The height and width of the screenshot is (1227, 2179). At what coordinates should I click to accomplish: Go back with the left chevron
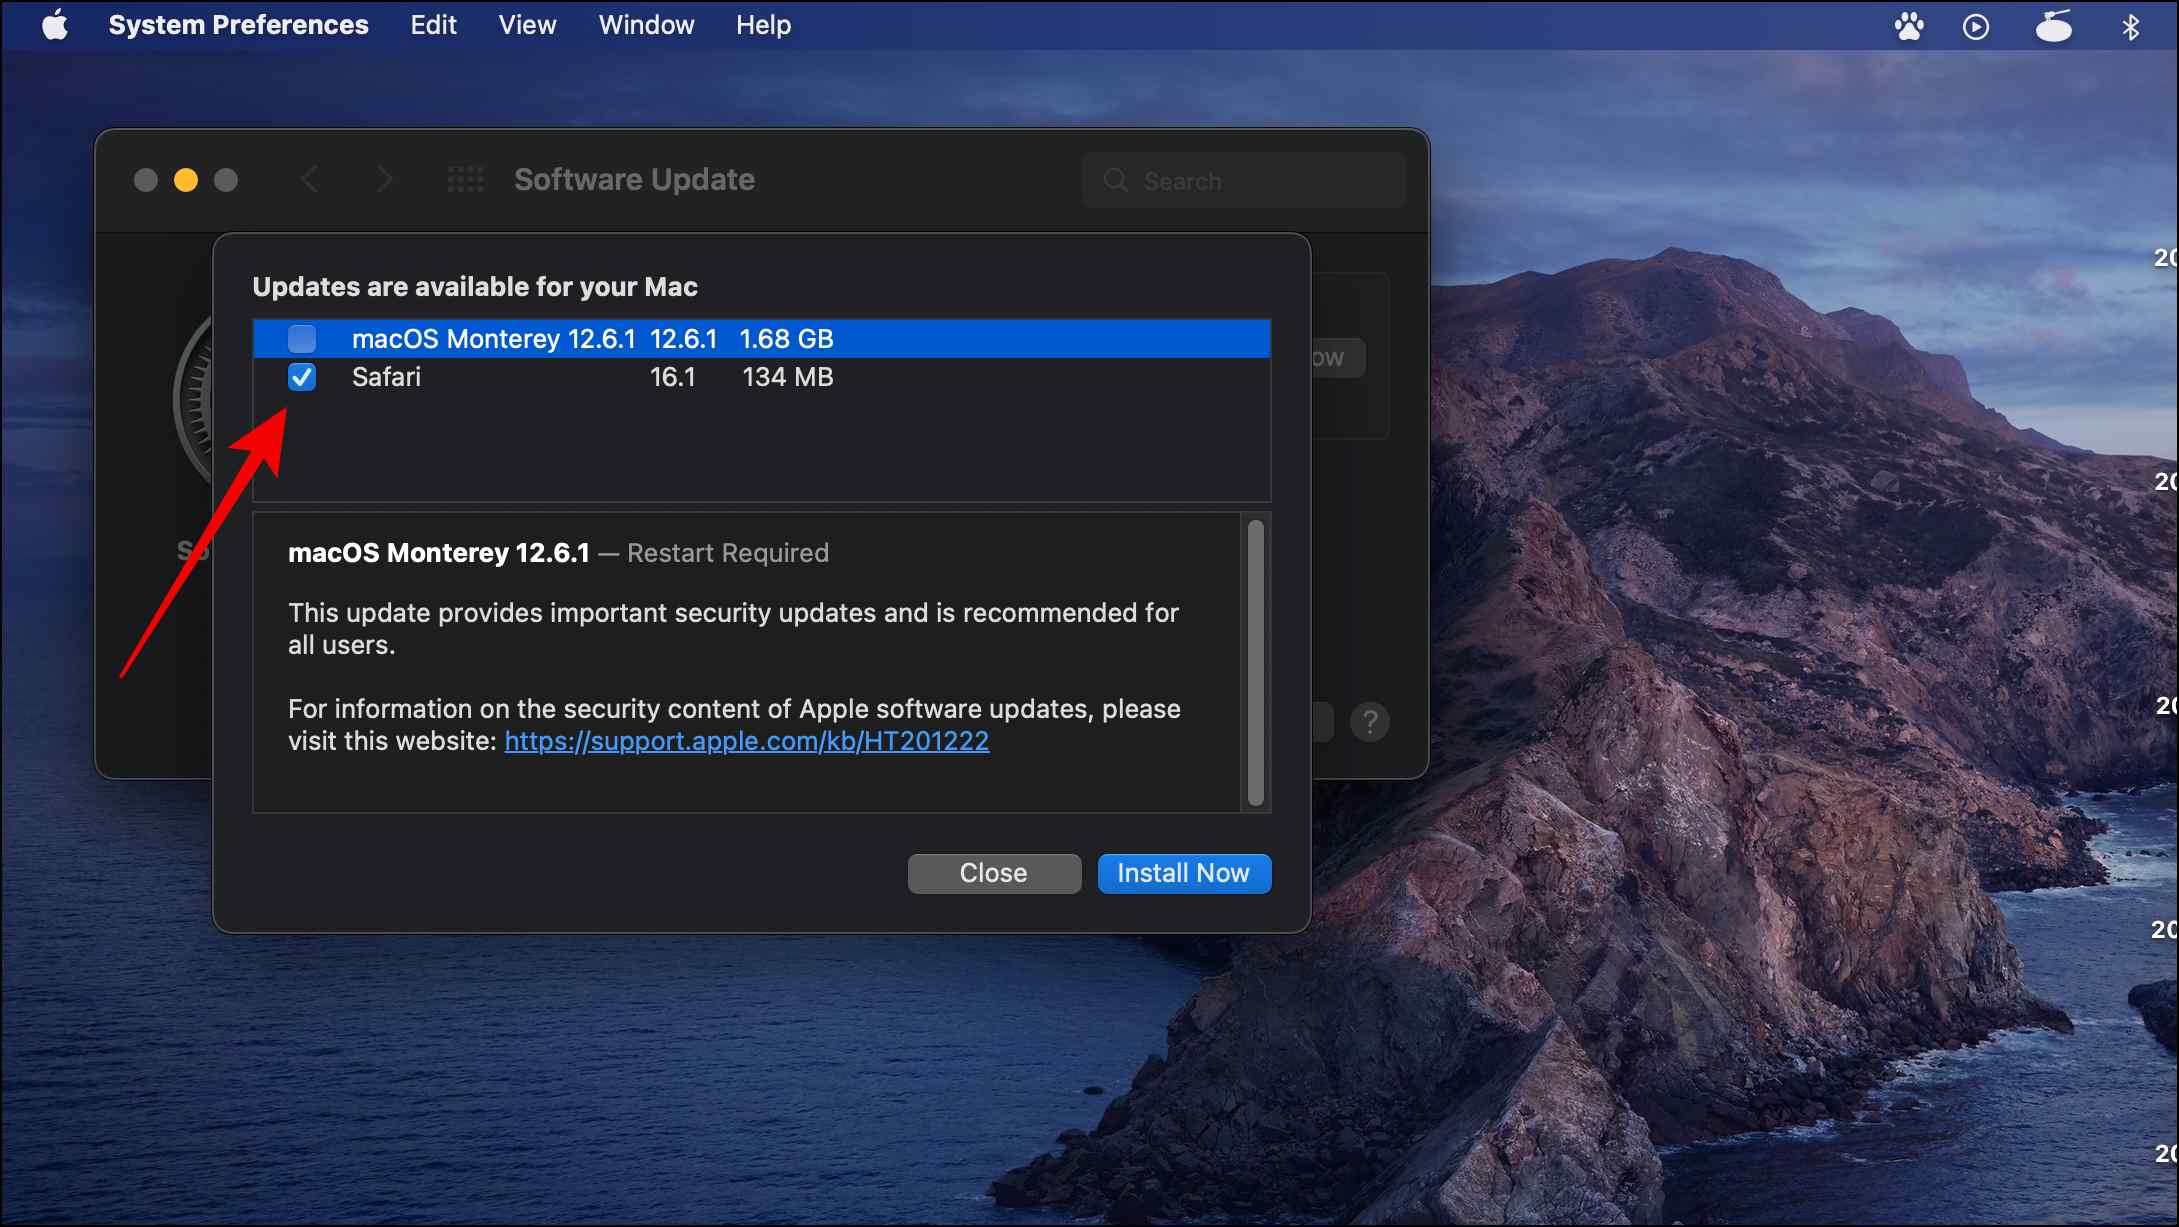tap(310, 180)
